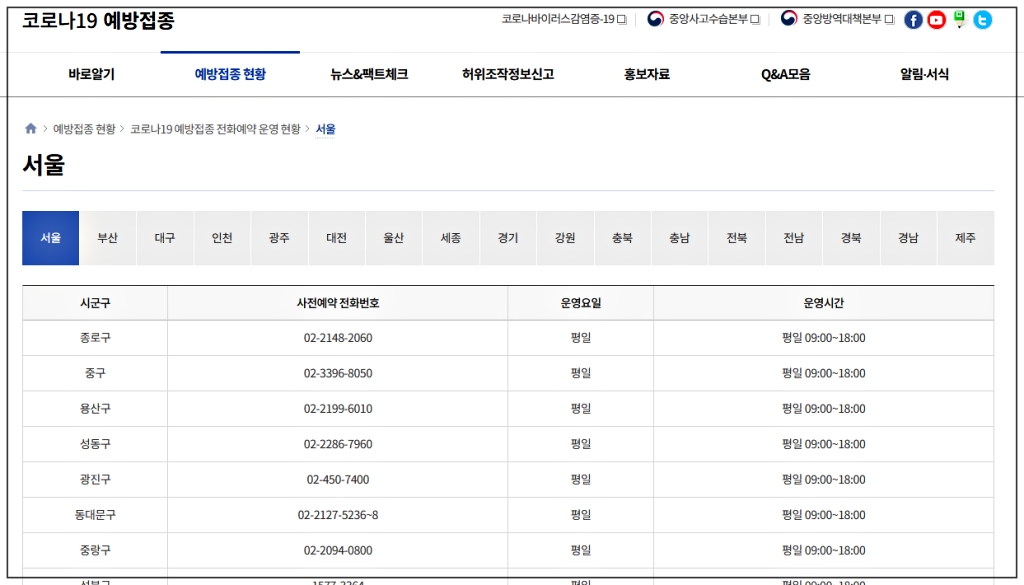The width and height of the screenshot is (1024, 585).
Task: Click the 용산구 table cell
Action: click(x=95, y=409)
